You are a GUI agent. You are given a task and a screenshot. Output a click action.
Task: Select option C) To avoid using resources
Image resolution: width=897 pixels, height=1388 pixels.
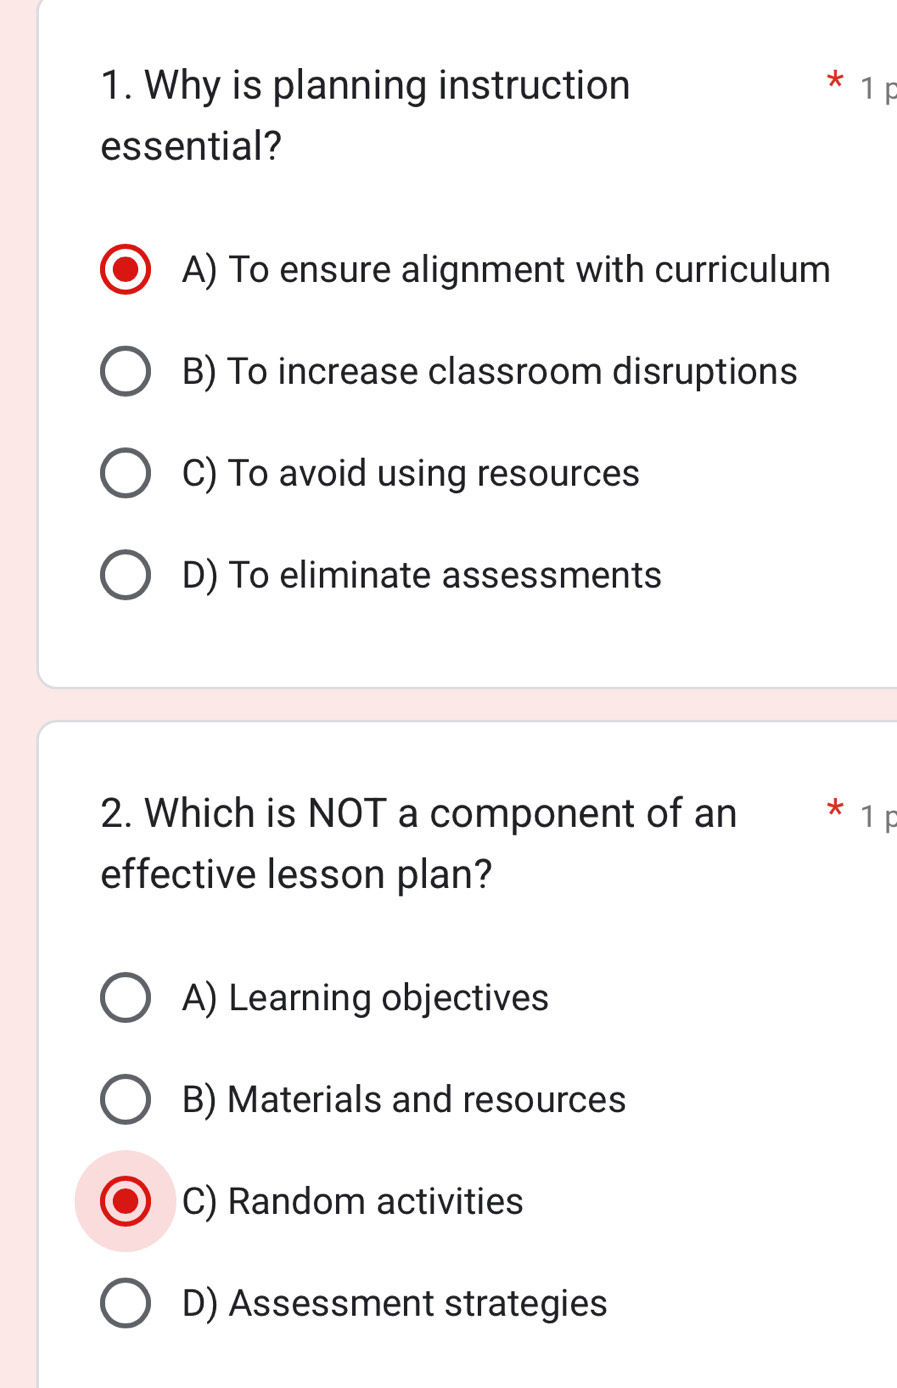click(x=124, y=472)
